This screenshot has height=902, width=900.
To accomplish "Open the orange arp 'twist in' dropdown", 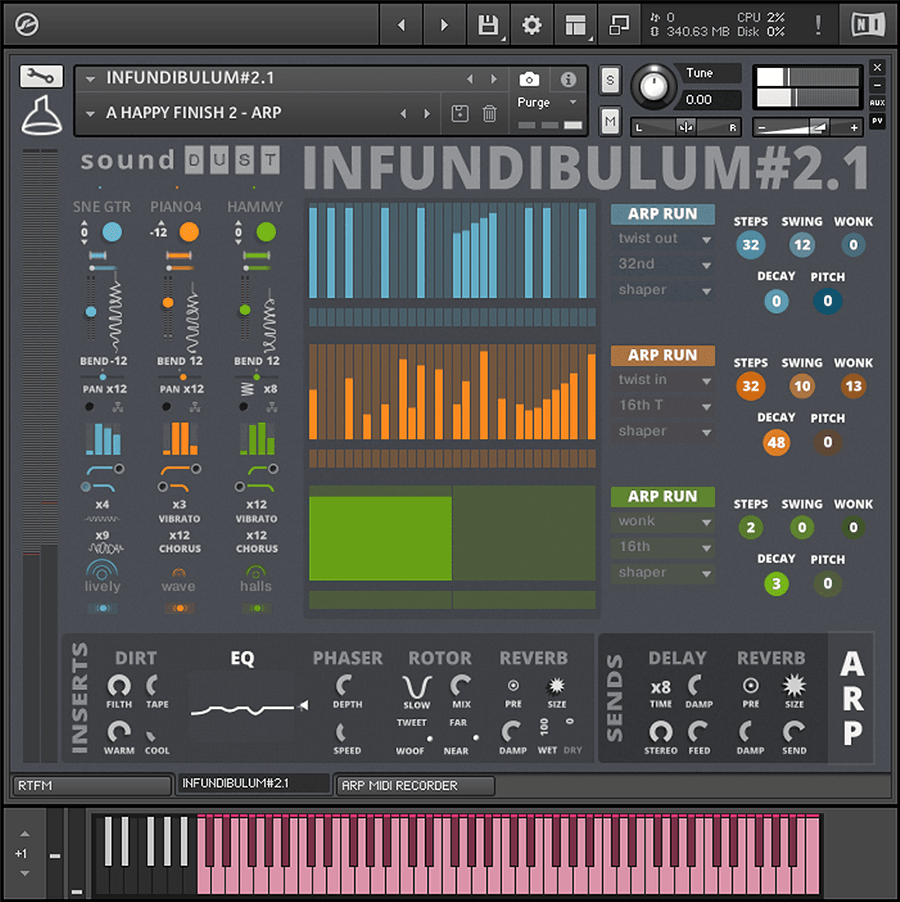I will point(662,380).
